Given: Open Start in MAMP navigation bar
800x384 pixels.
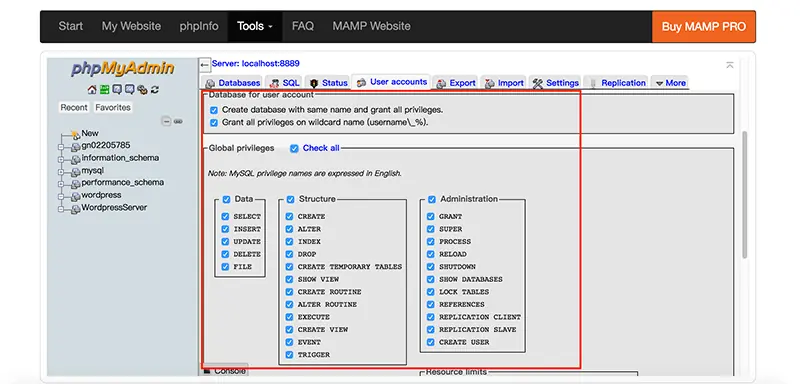Looking at the screenshot, I should (x=70, y=26).
